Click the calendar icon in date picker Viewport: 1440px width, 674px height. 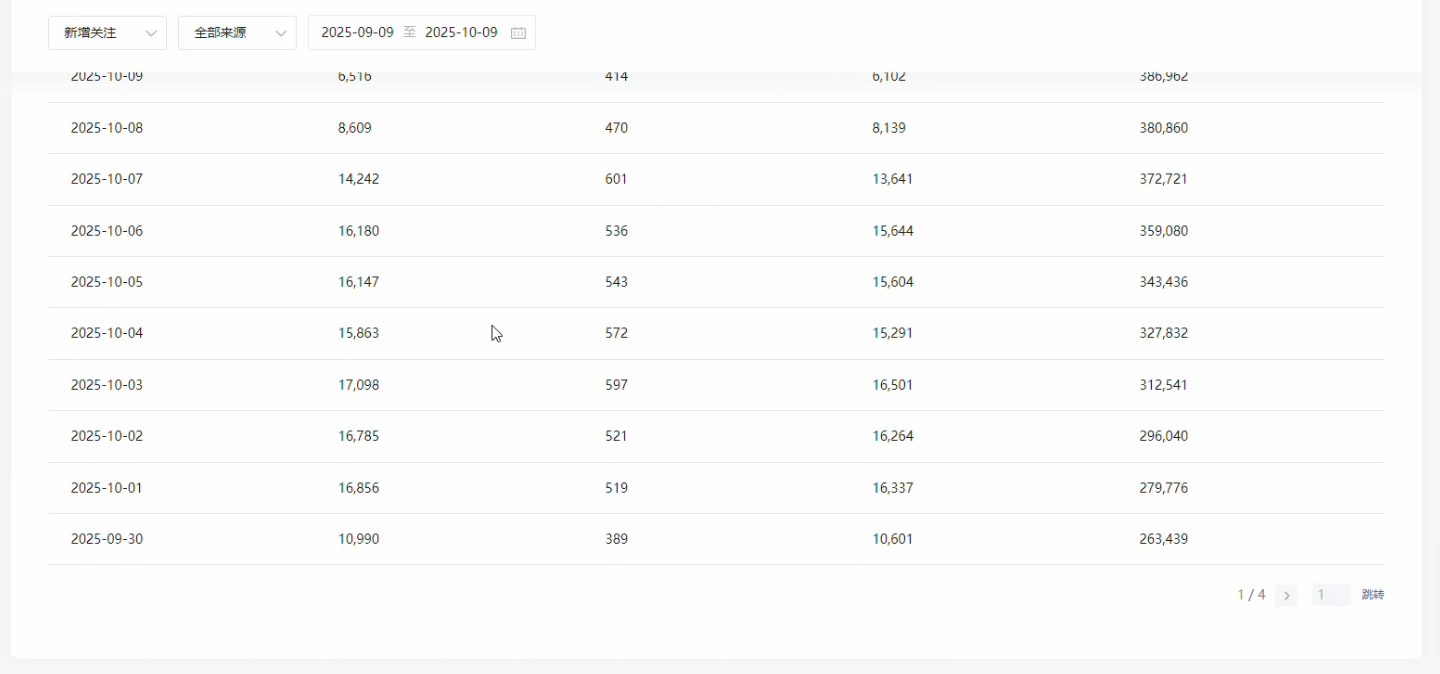518,33
